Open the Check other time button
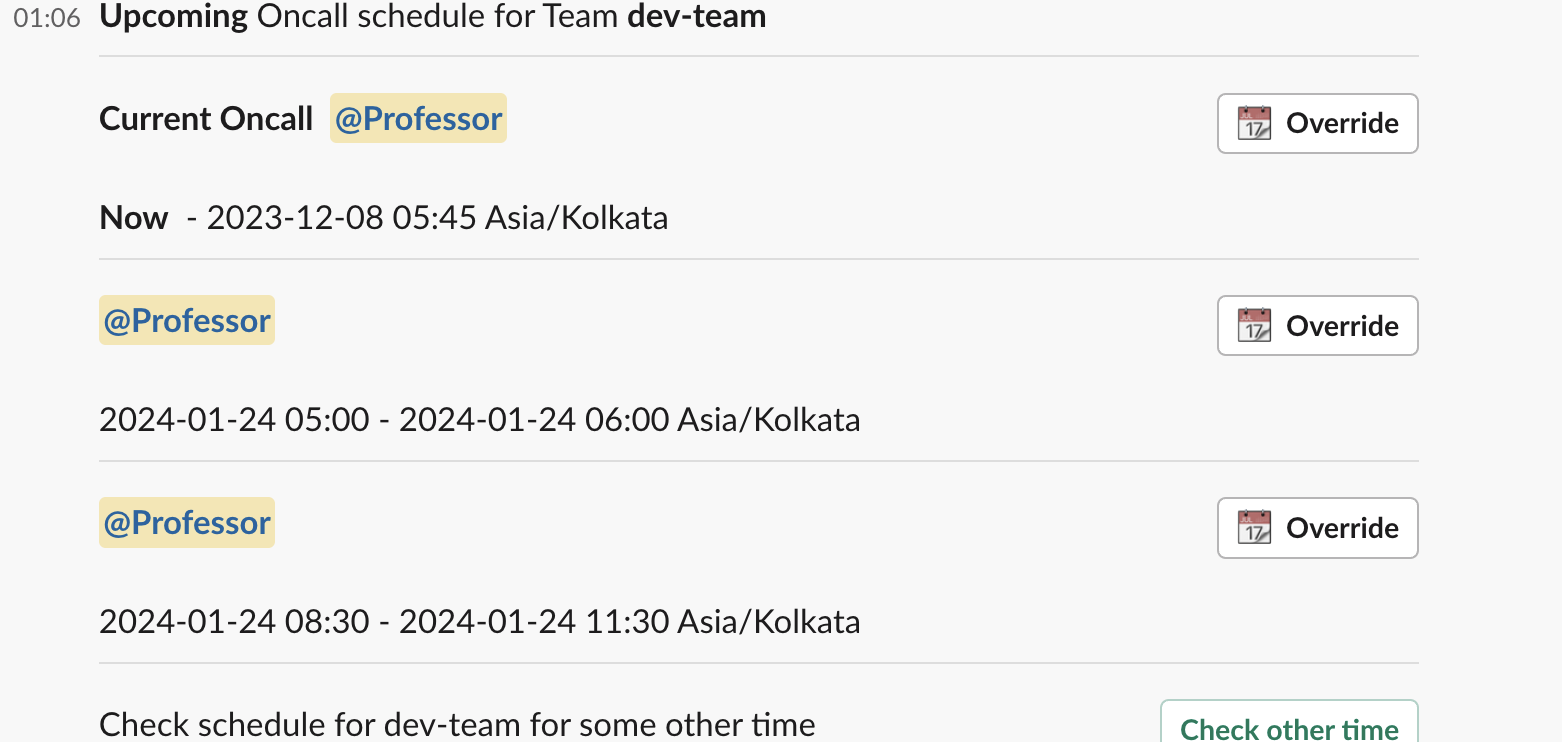 (x=1289, y=727)
